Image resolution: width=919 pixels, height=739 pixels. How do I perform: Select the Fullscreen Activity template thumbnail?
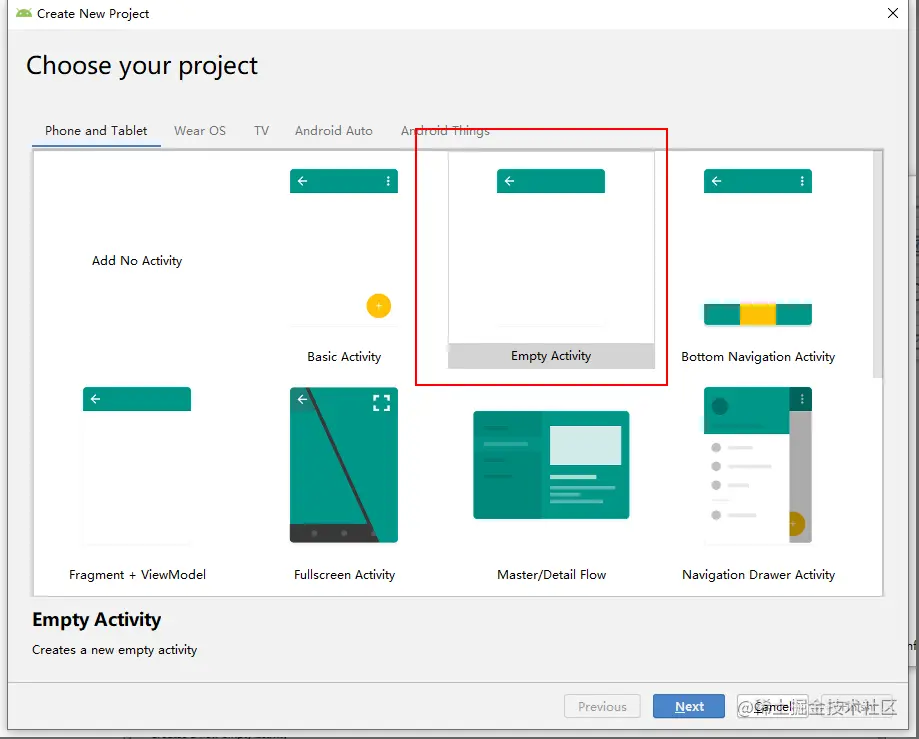coord(344,465)
